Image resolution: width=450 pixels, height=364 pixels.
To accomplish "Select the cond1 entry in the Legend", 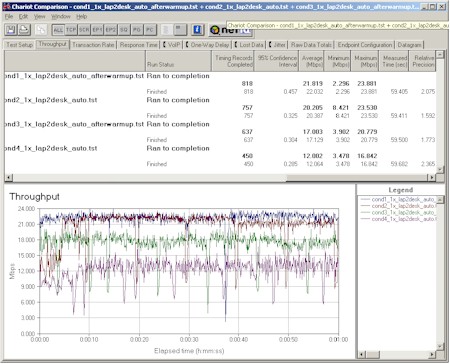I will coord(399,199).
